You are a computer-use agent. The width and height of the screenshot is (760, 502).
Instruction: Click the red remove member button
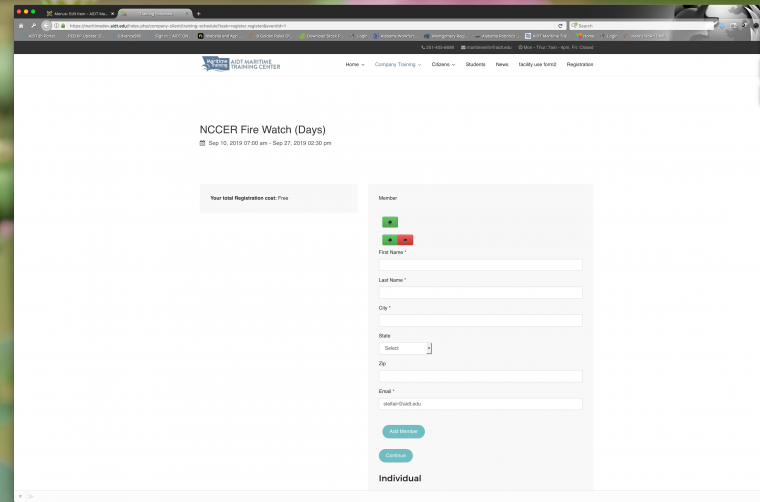click(405, 240)
